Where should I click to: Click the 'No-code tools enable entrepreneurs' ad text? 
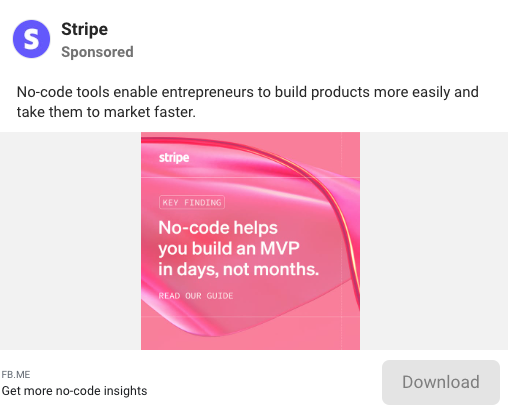[248, 92]
